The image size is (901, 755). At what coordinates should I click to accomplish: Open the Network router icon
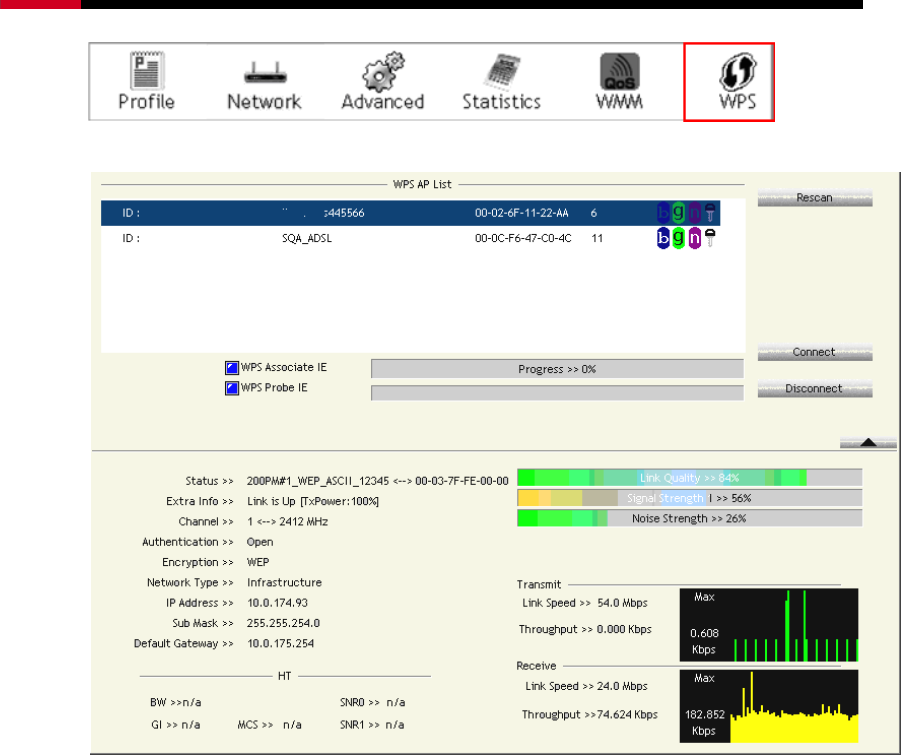(264, 81)
